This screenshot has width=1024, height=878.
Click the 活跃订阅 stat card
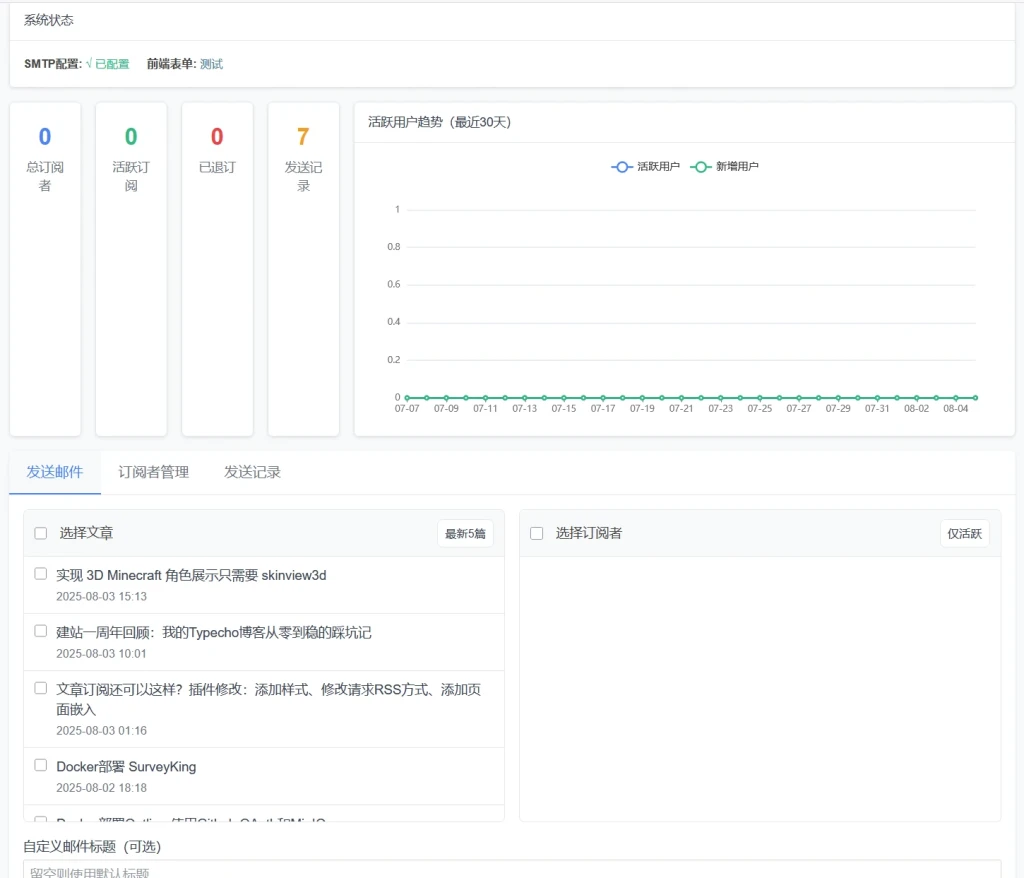click(x=131, y=268)
